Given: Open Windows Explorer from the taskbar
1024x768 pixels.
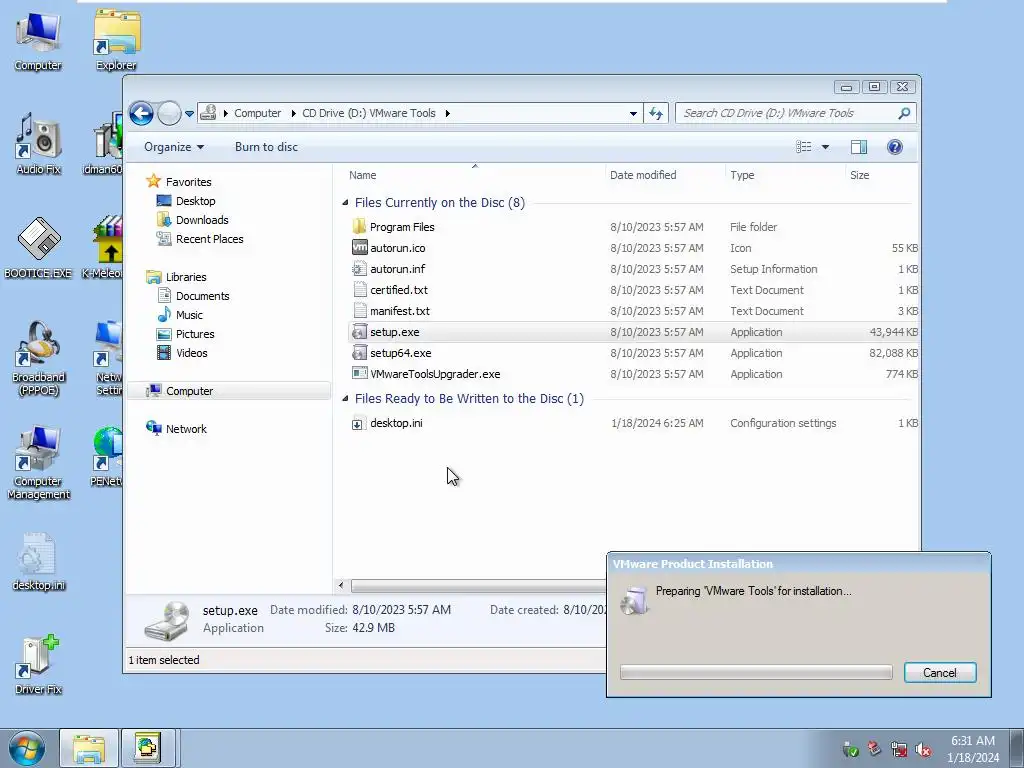Looking at the screenshot, I should (89, 748).
